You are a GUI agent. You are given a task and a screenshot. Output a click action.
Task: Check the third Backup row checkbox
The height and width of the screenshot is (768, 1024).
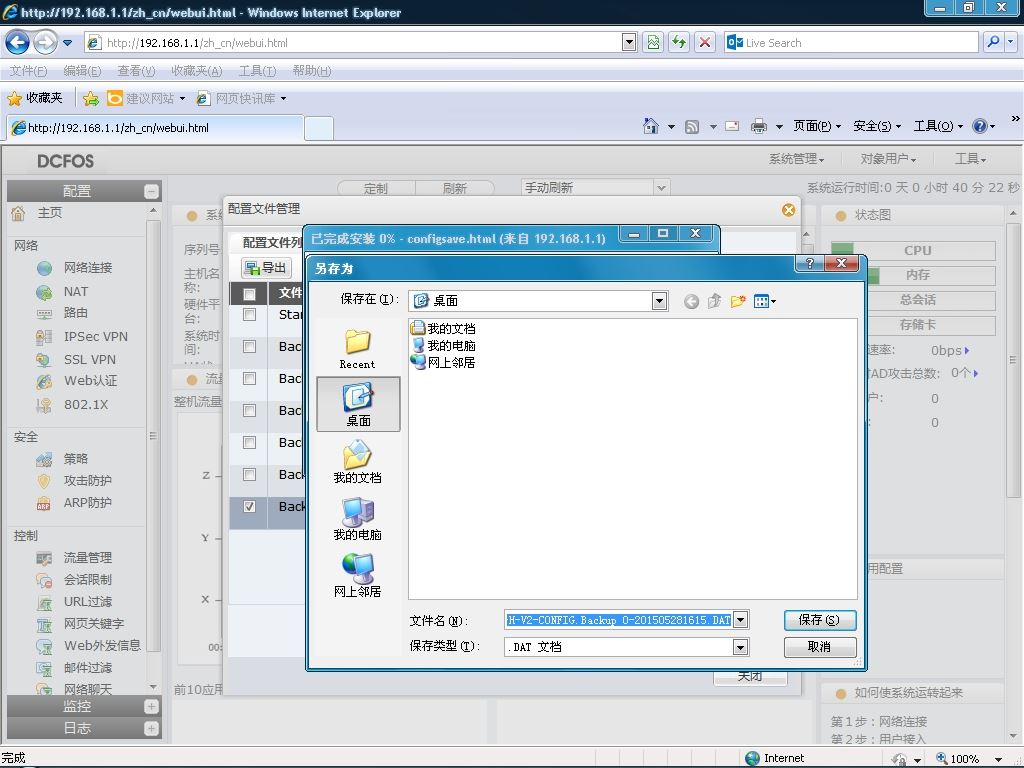click(249, 410)
